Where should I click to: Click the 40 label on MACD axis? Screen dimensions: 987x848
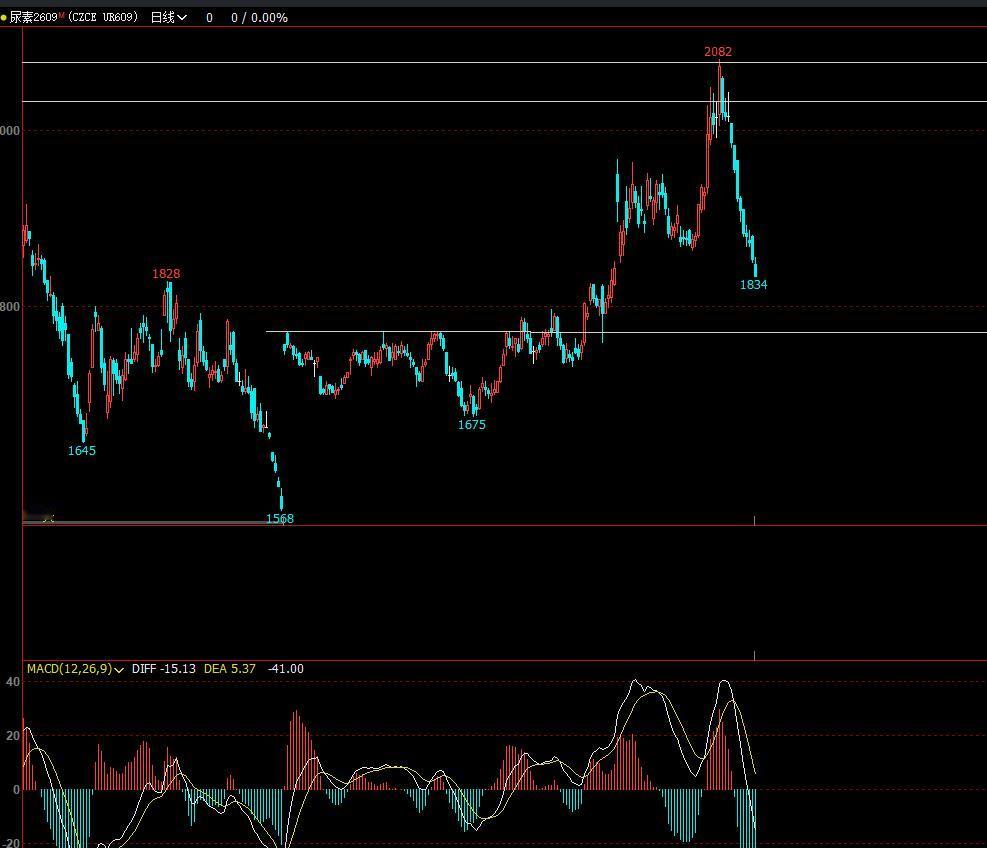(13, 682)
